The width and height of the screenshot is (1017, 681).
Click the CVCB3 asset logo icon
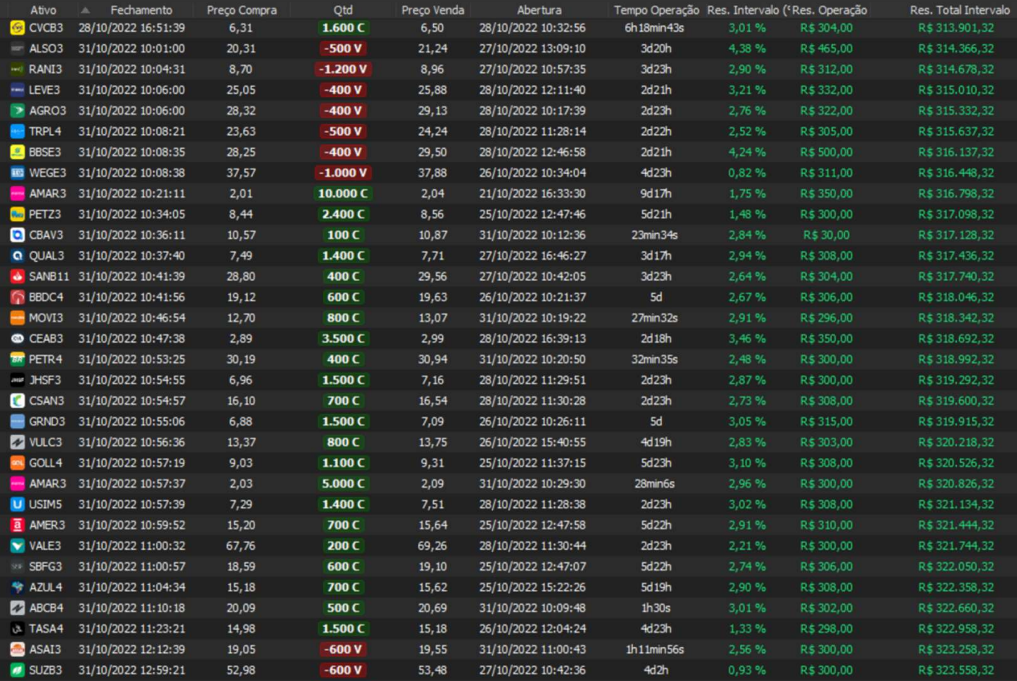click(x=17, y=28)
